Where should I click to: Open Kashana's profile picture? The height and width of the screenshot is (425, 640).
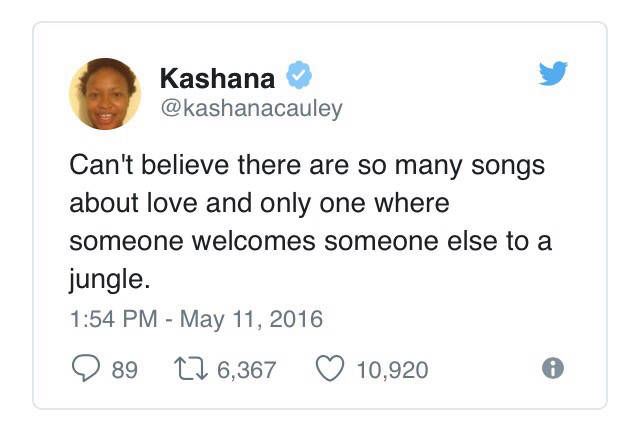click(x=104, y=94)
